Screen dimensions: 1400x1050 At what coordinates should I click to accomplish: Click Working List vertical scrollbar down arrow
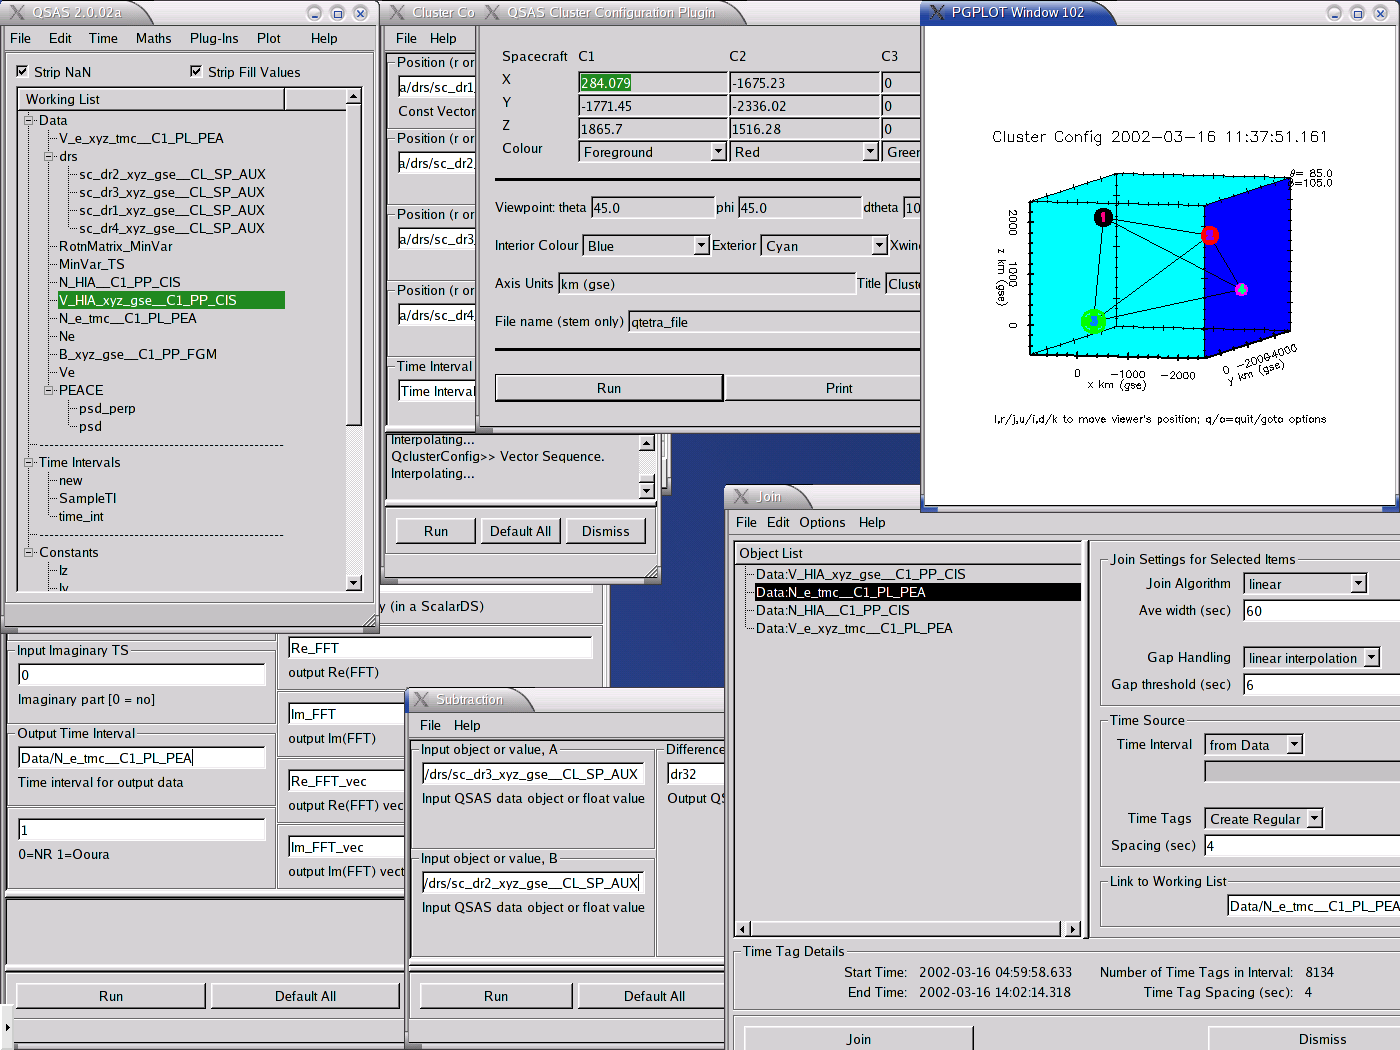[353, 583]
